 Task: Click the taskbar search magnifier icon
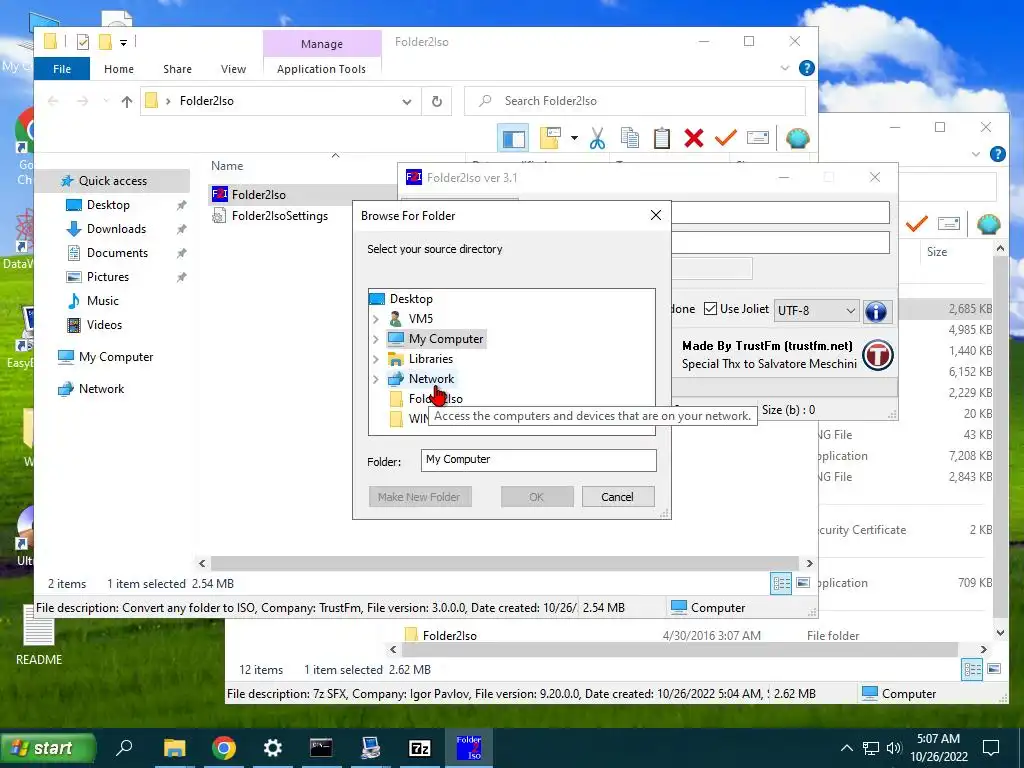click(x=124, y=747)
